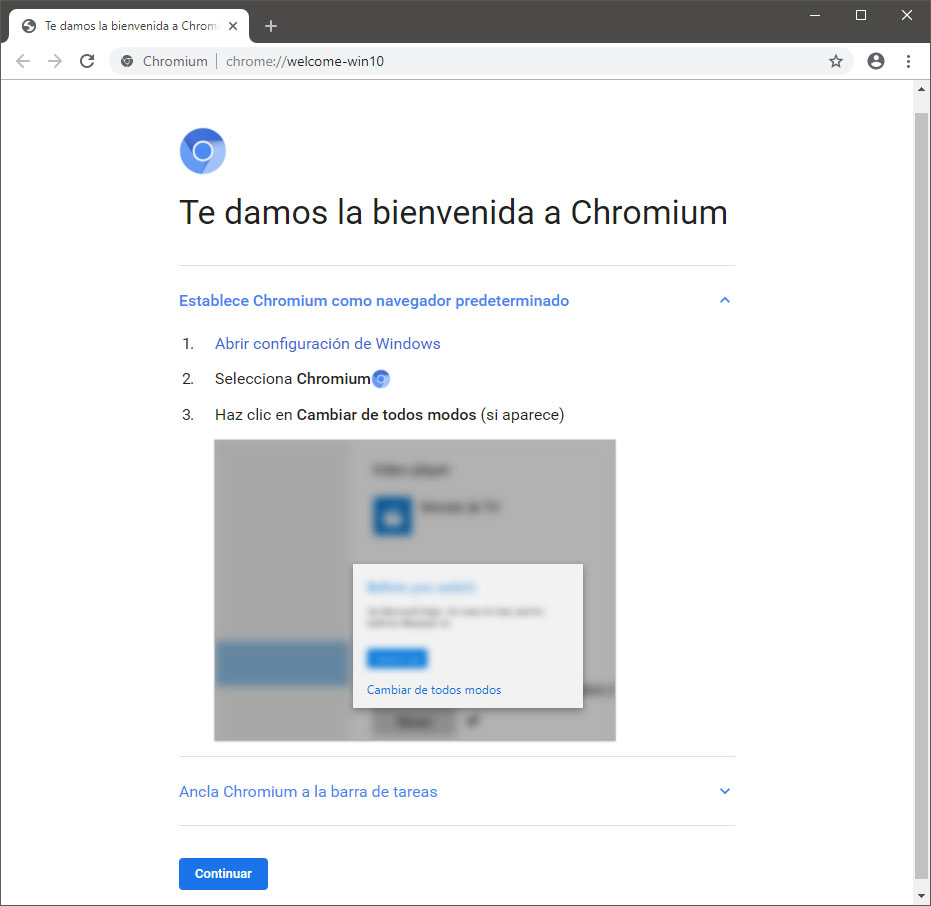Click the large Chromium logo on the page
The width and height of the screenshot is (931, 906).
point(202,151)
